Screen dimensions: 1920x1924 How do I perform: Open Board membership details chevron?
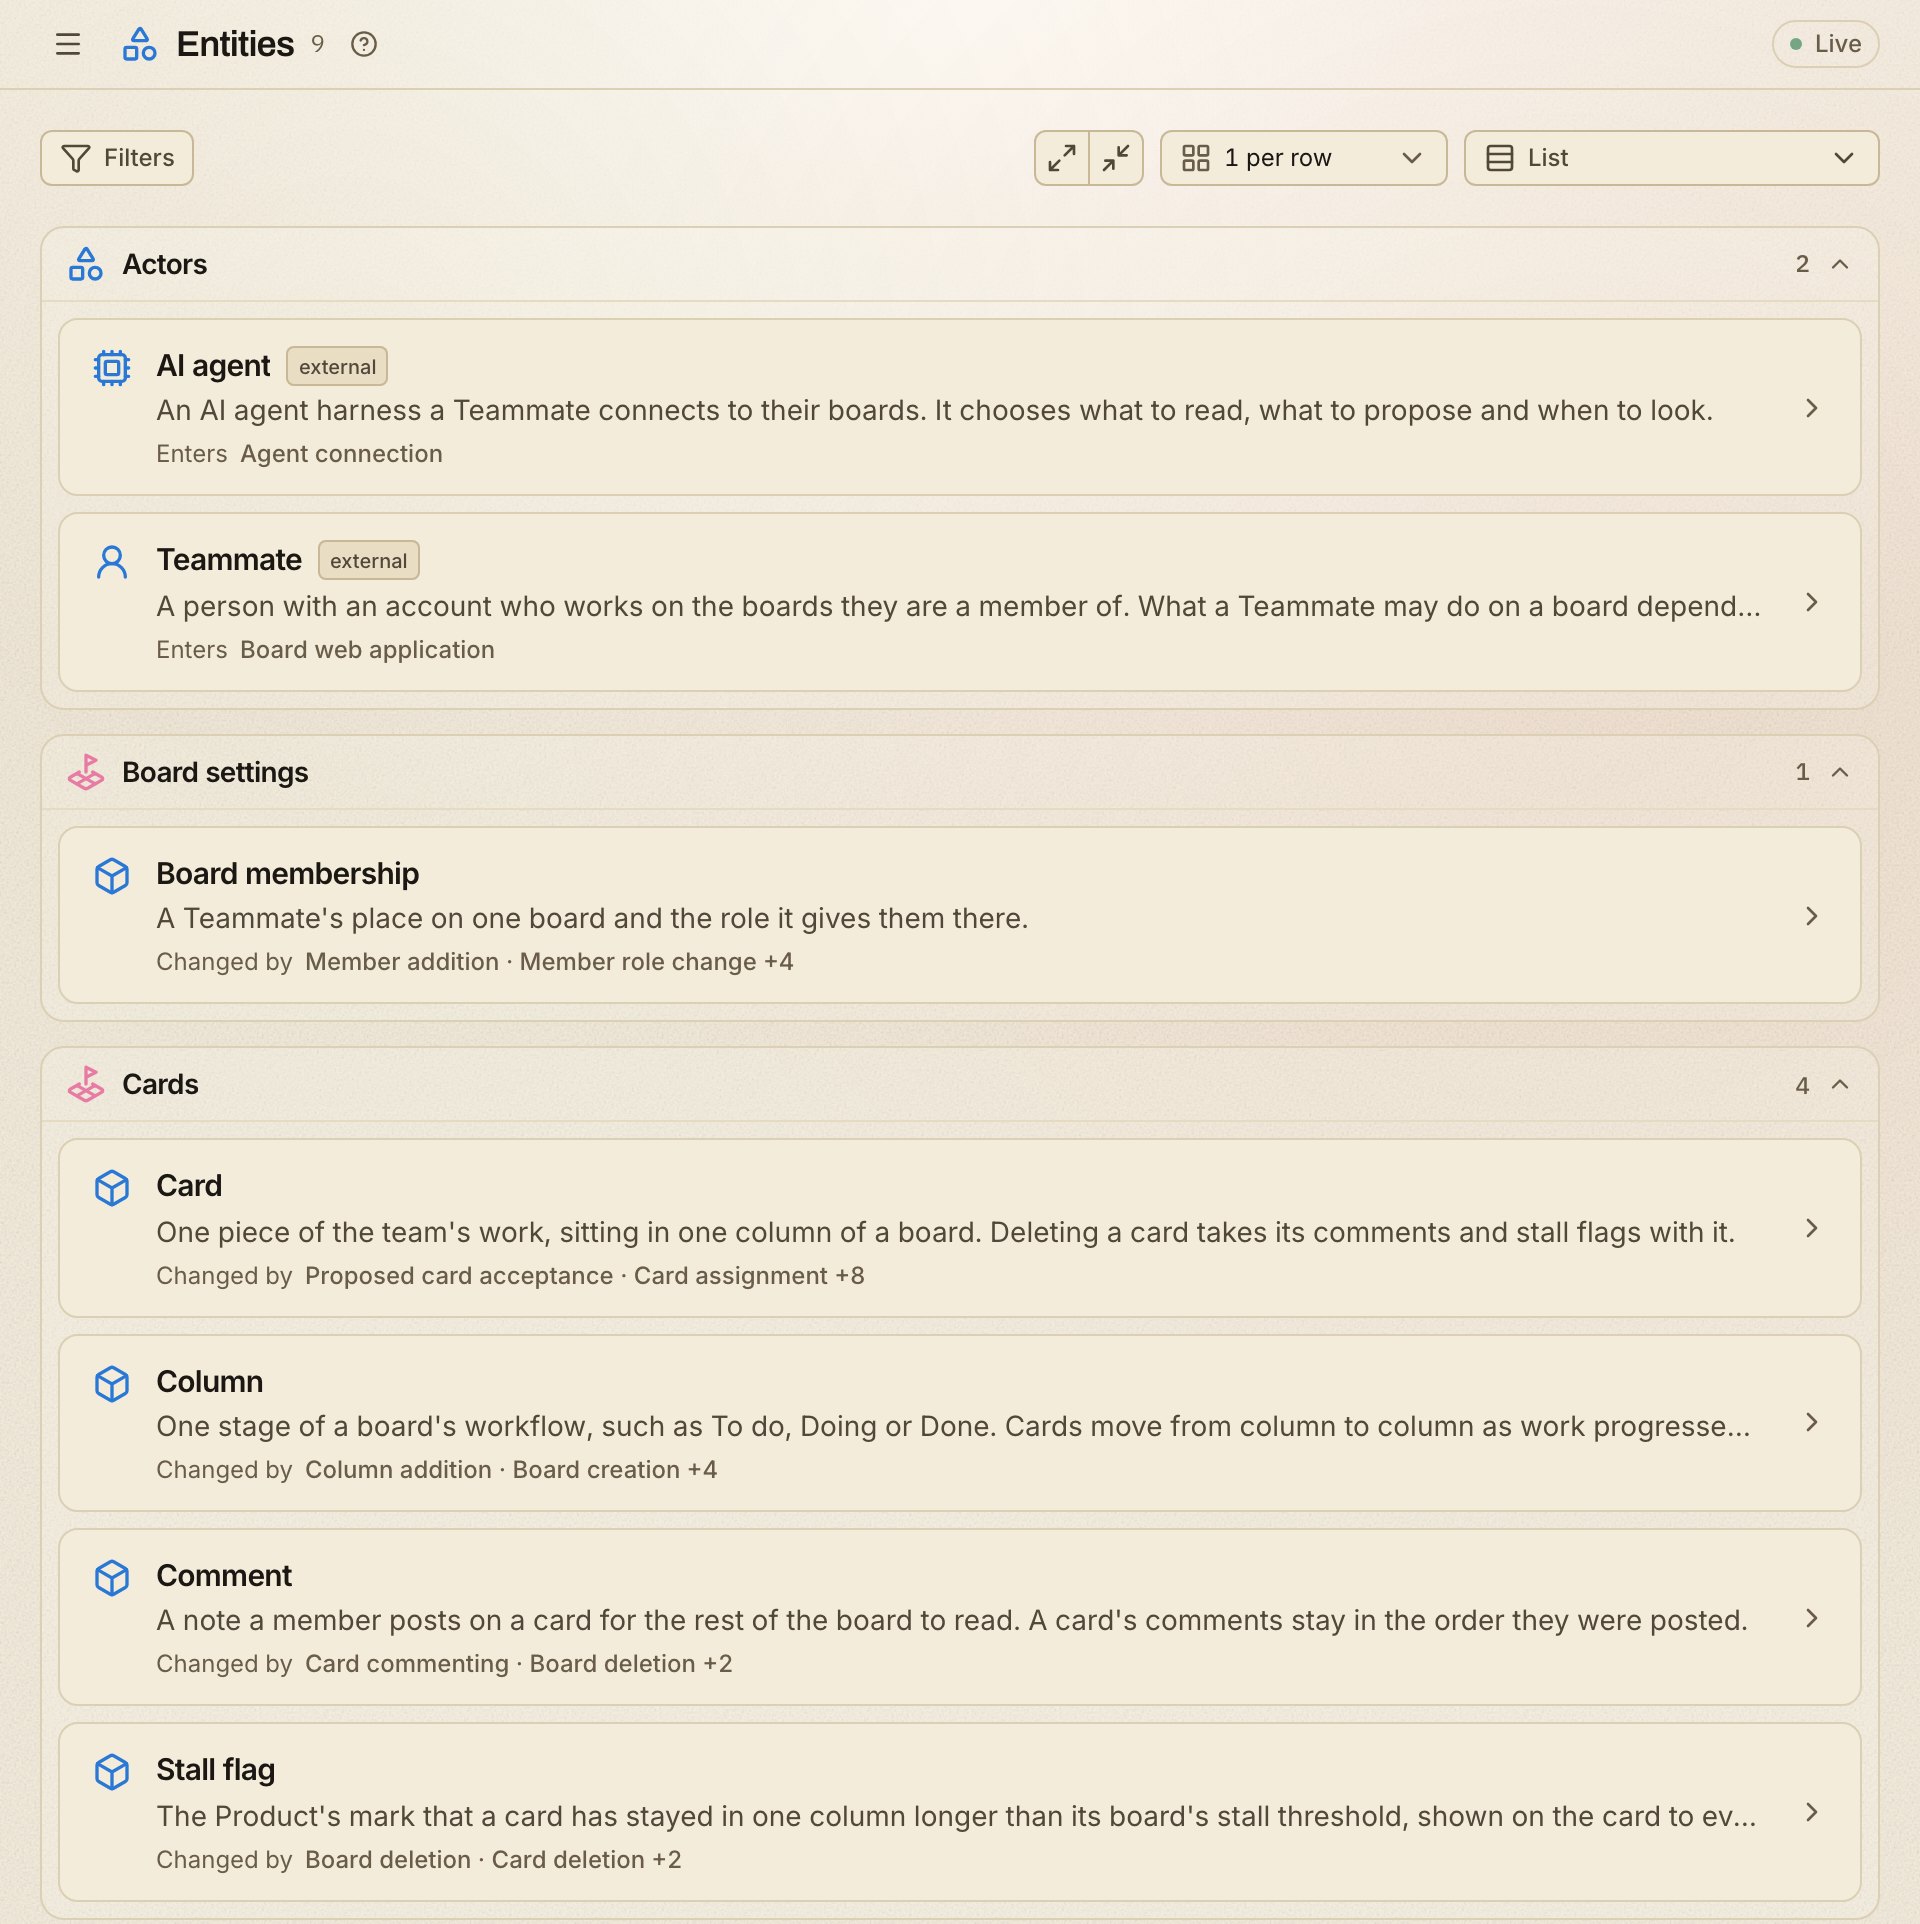(x=1812, y=916)
